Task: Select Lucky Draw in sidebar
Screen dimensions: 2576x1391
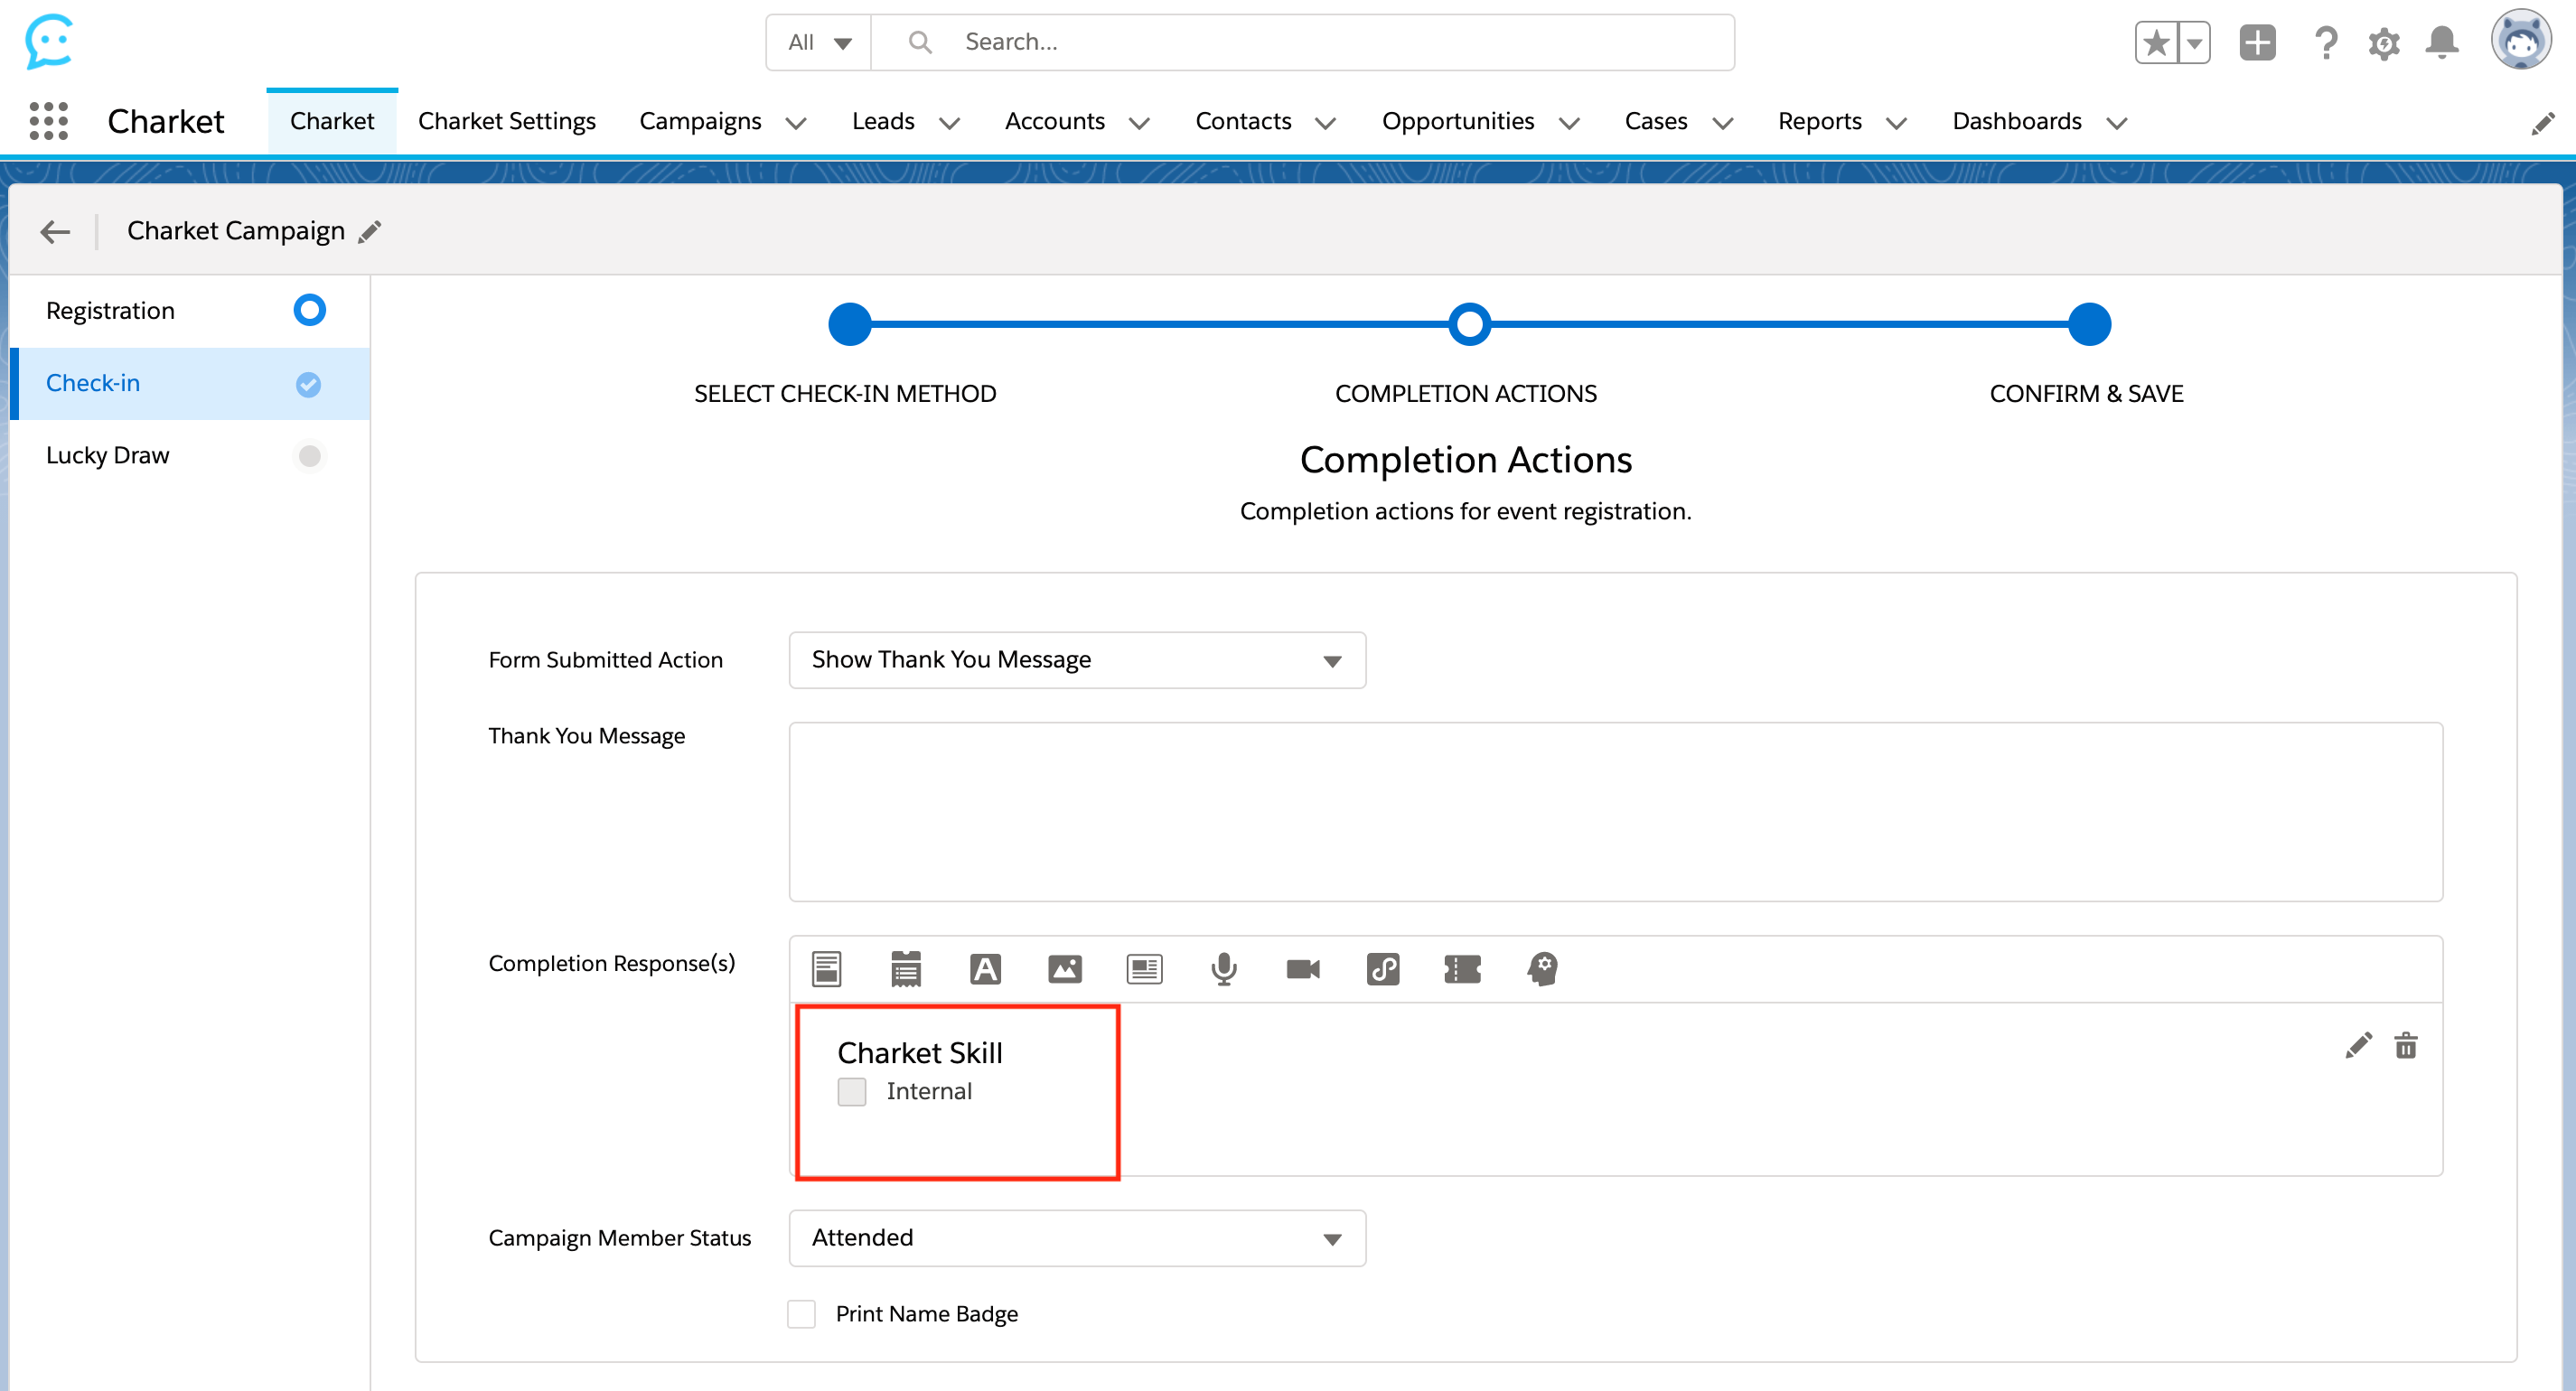Action: tap(108, 455)
